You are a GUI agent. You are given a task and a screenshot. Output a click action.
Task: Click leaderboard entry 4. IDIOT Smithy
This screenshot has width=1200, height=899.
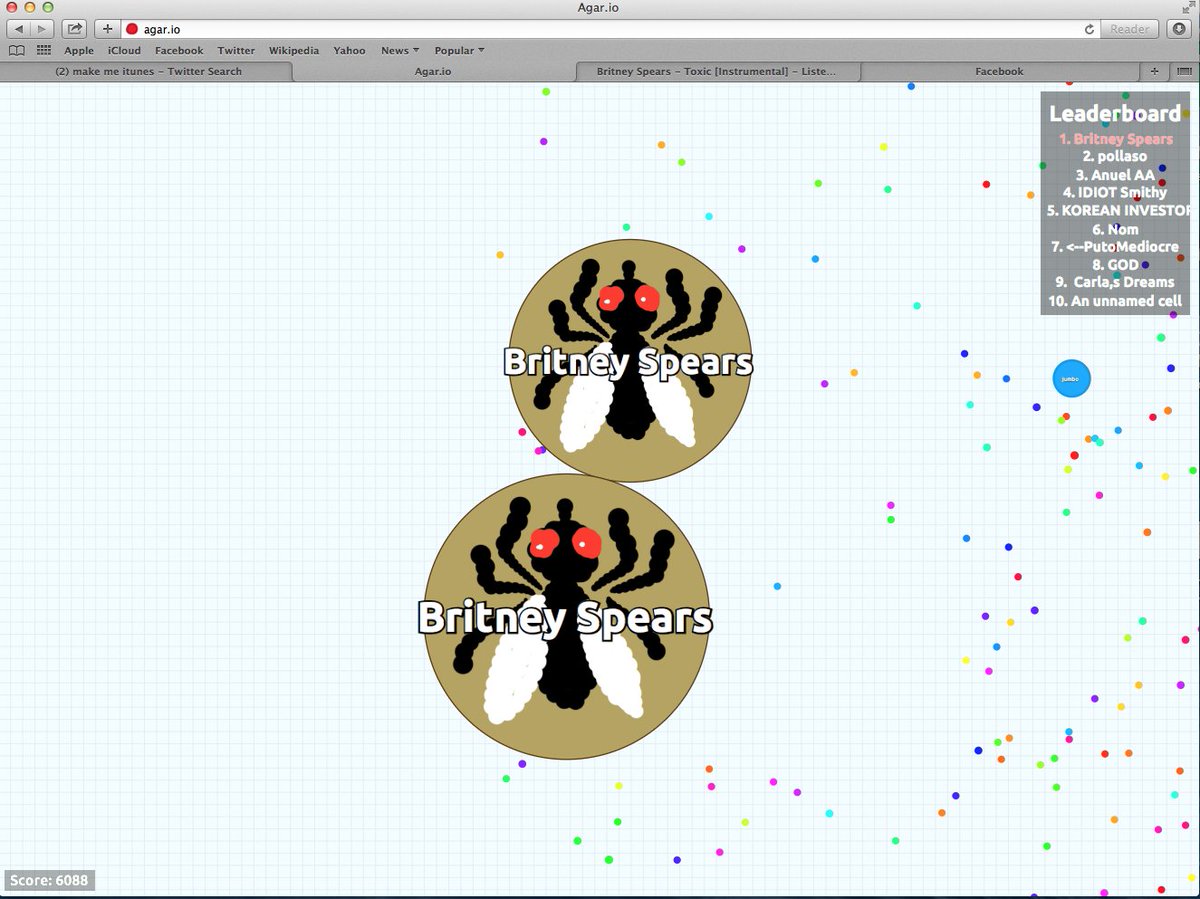pyautogui.click(x=1115, y=192)
